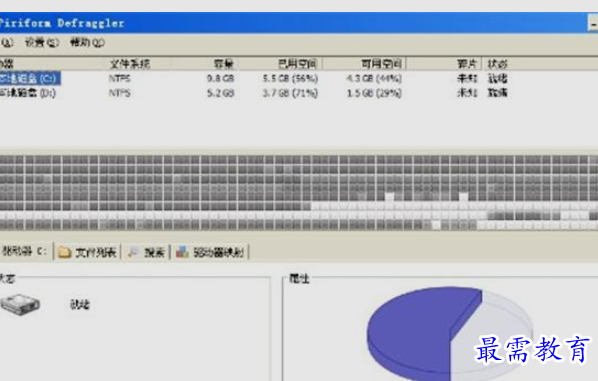Switch to the 驱动器映射 tab

click(210, 252)
